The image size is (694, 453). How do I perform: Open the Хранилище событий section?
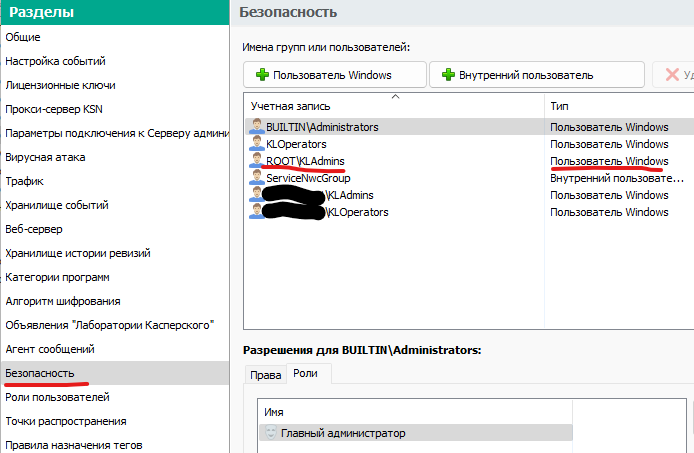[57, 205]
